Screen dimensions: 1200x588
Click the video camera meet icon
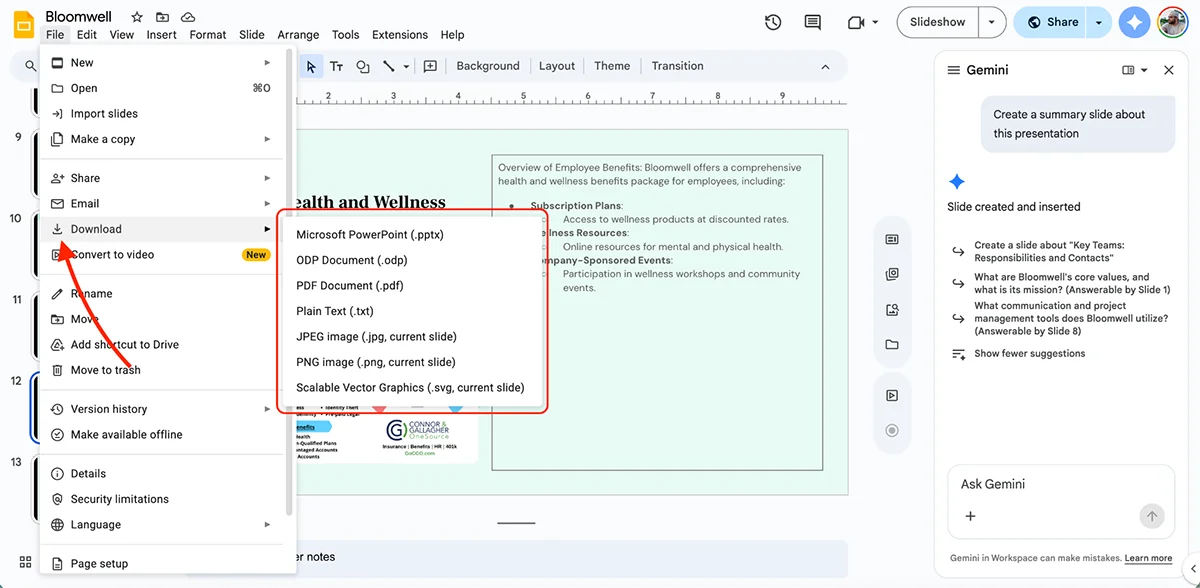(x=855, y=22)
